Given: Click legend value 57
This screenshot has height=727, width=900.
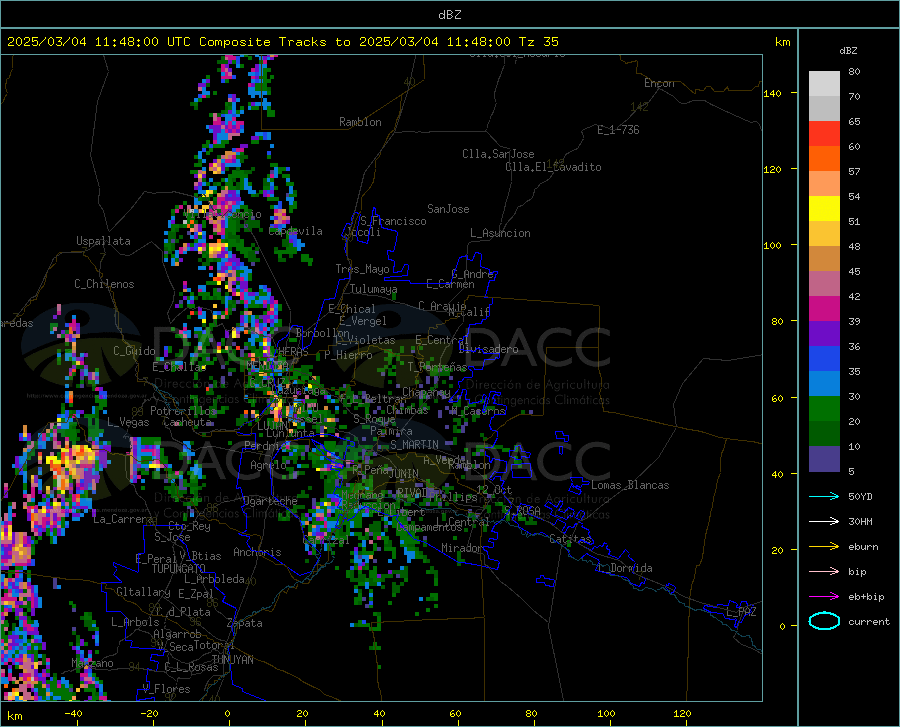Looking at the screenshot, I should [854, 171].
